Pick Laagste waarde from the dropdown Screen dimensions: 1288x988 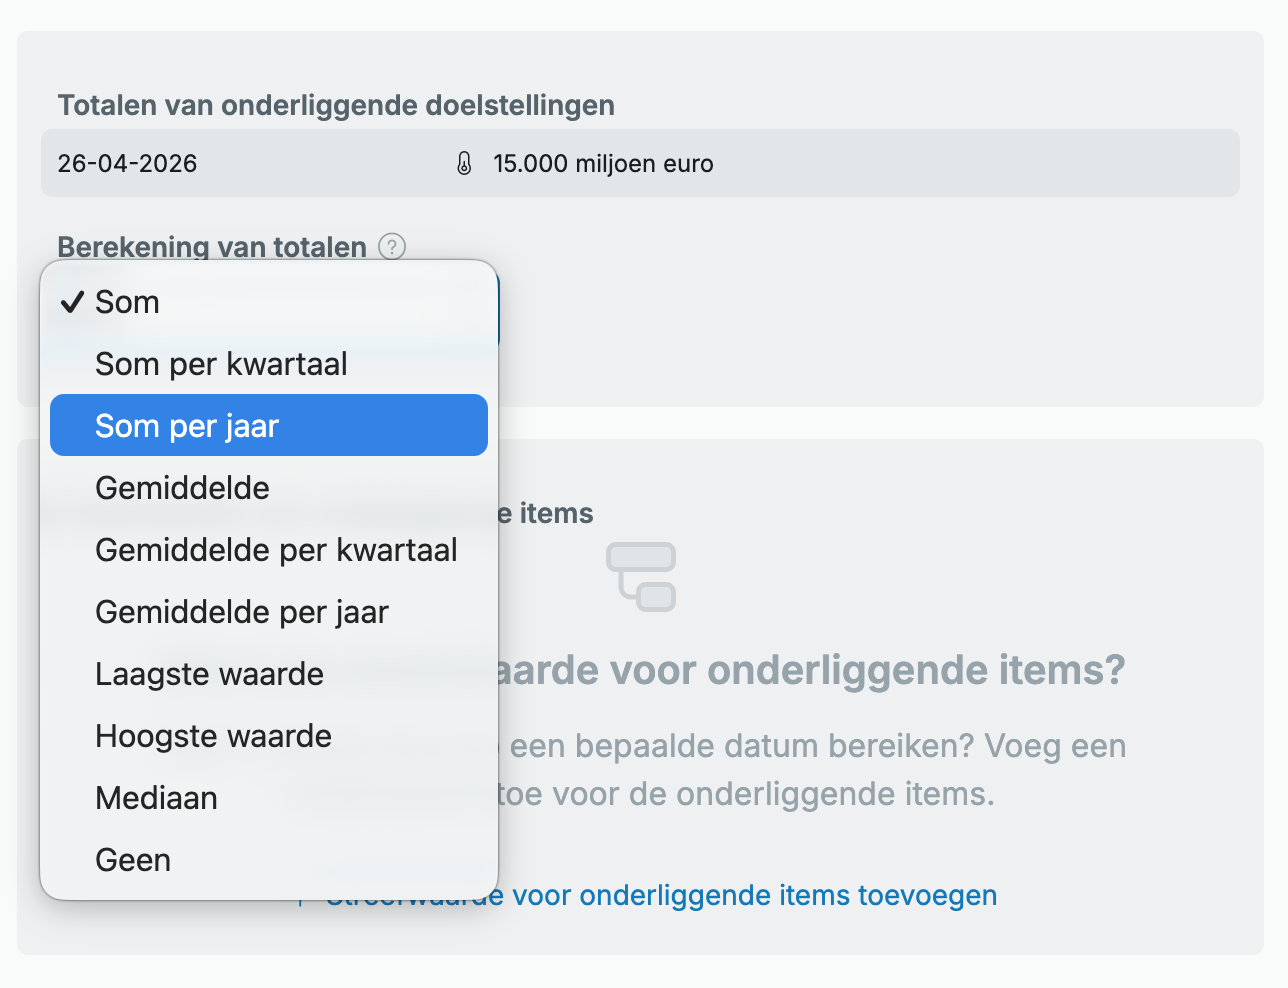point(209,674)
